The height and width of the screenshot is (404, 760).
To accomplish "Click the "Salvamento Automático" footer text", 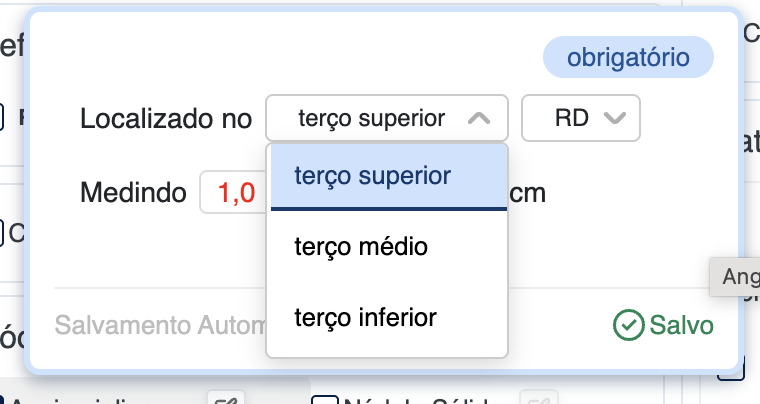I will [160, 325].
